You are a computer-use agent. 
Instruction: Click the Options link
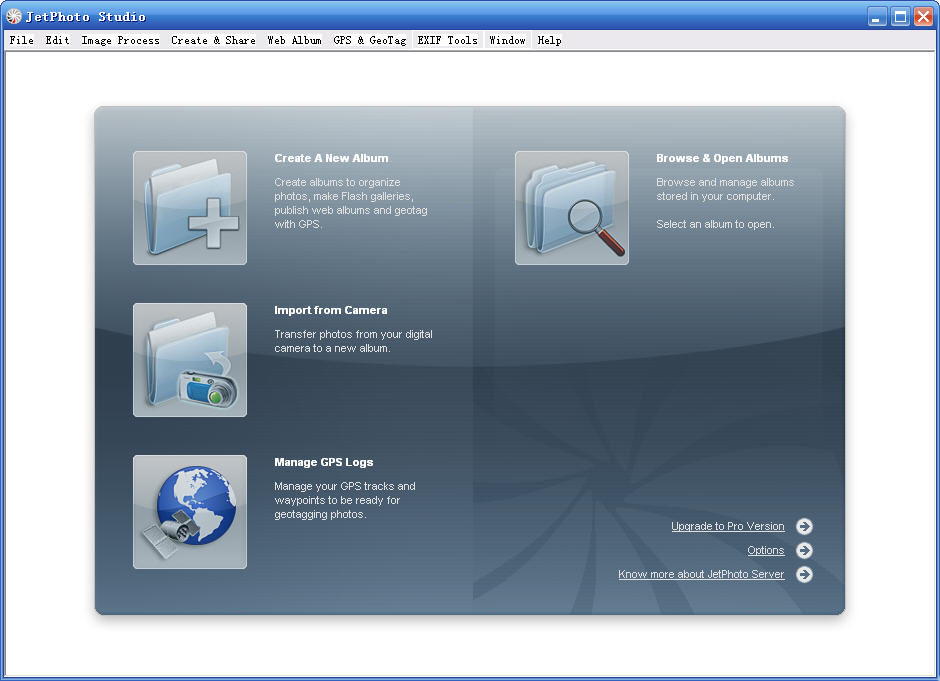pyautogui.click(x=765, y=551)
